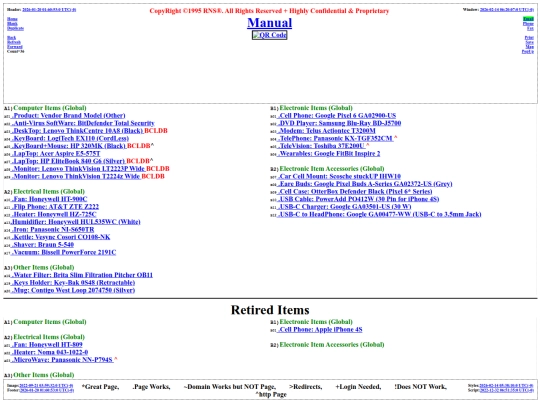Image resolution: width=540 pixels, height=405 pixels.
Task: Open Anti-Virus SoftWare: BitDefender Total Security
Action: pos(83,123)
